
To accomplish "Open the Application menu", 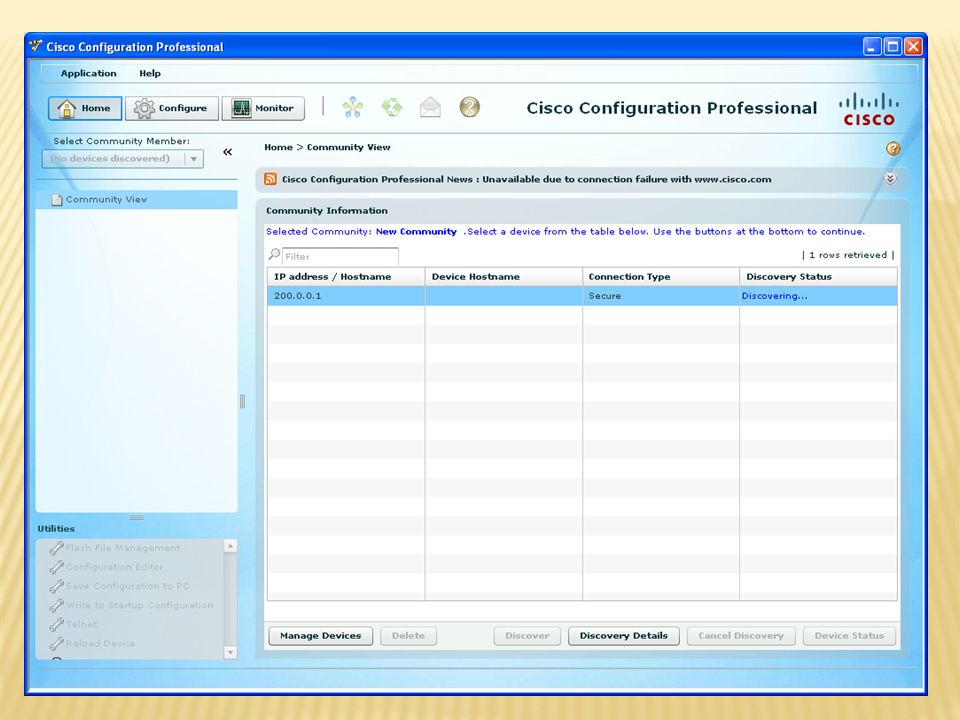I will pos(89,73).
